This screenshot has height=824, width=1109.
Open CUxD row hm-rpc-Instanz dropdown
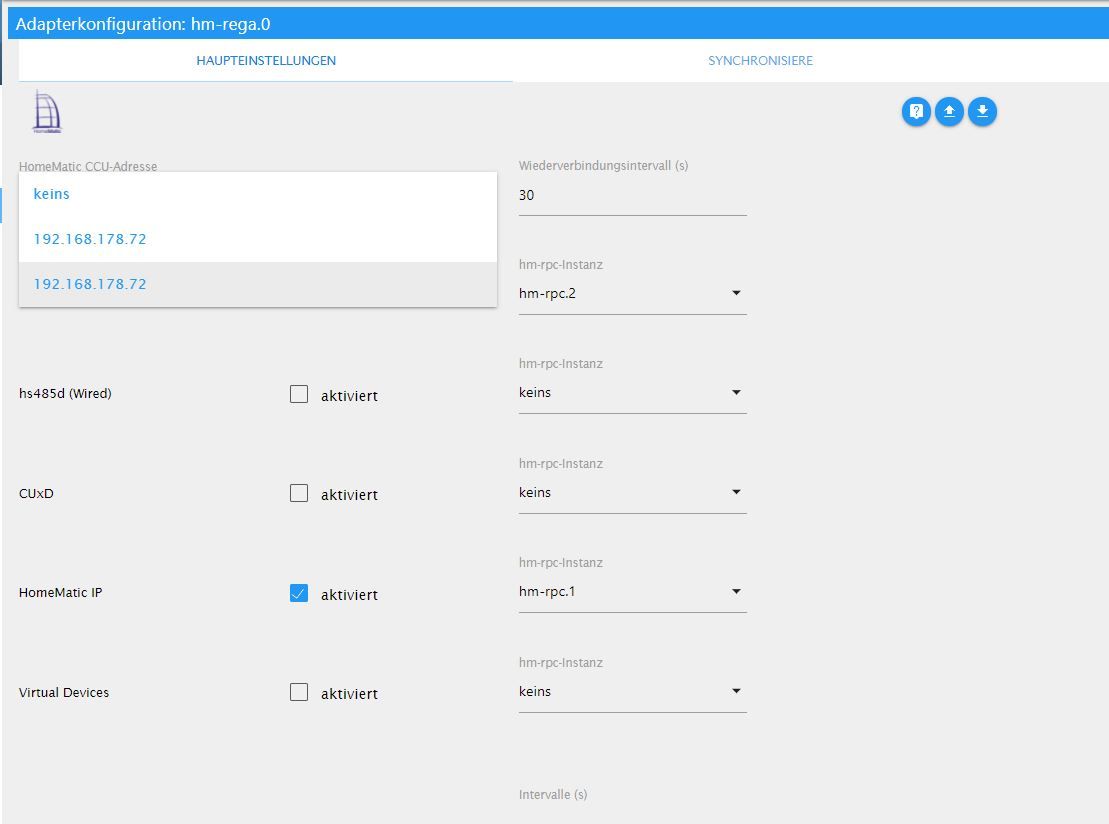[632, 492]
